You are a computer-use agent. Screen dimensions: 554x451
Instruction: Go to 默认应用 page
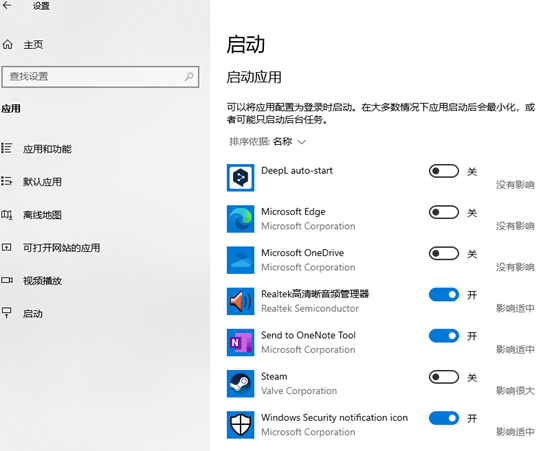(x=42, y=182)
